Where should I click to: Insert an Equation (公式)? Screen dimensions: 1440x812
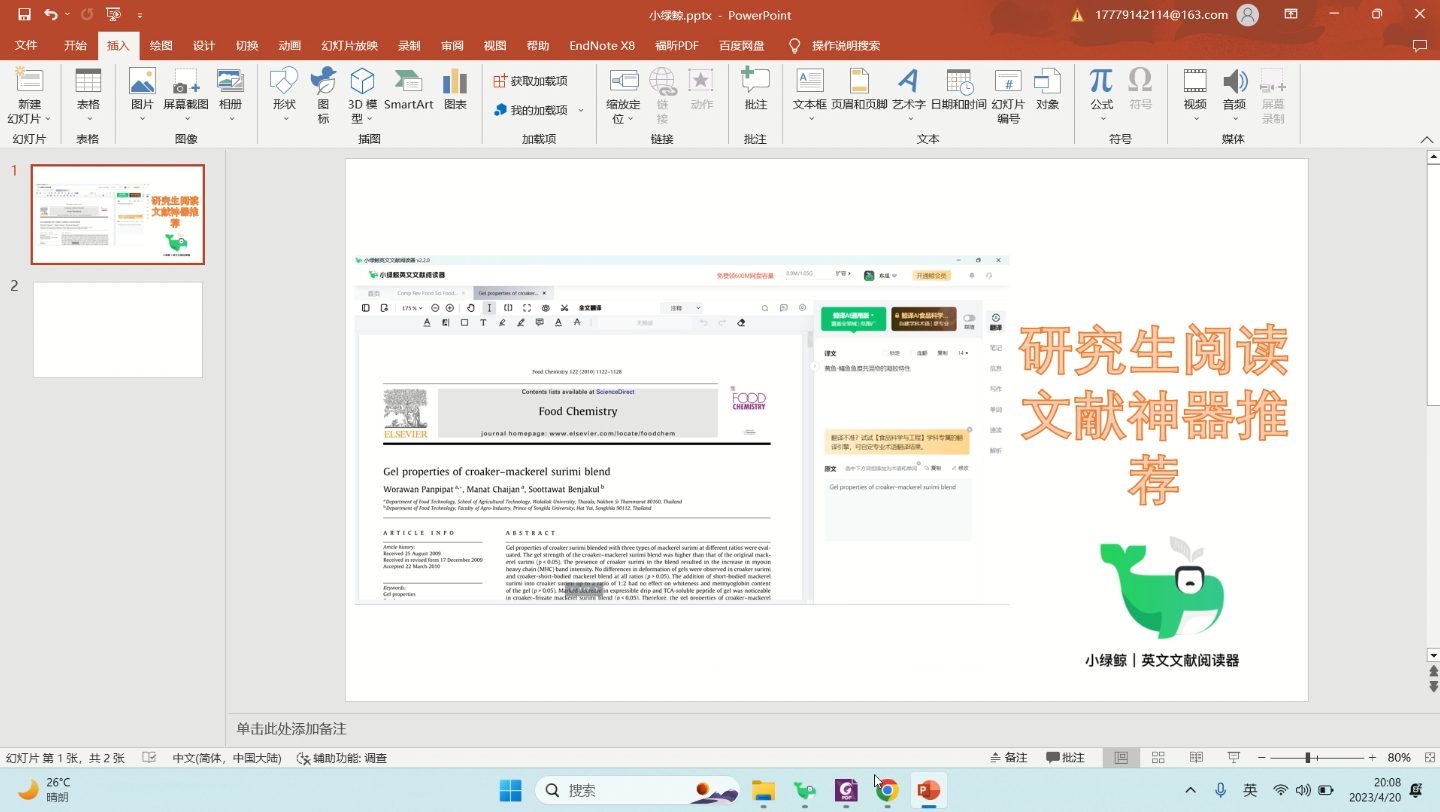click(x=1101, y=96)
